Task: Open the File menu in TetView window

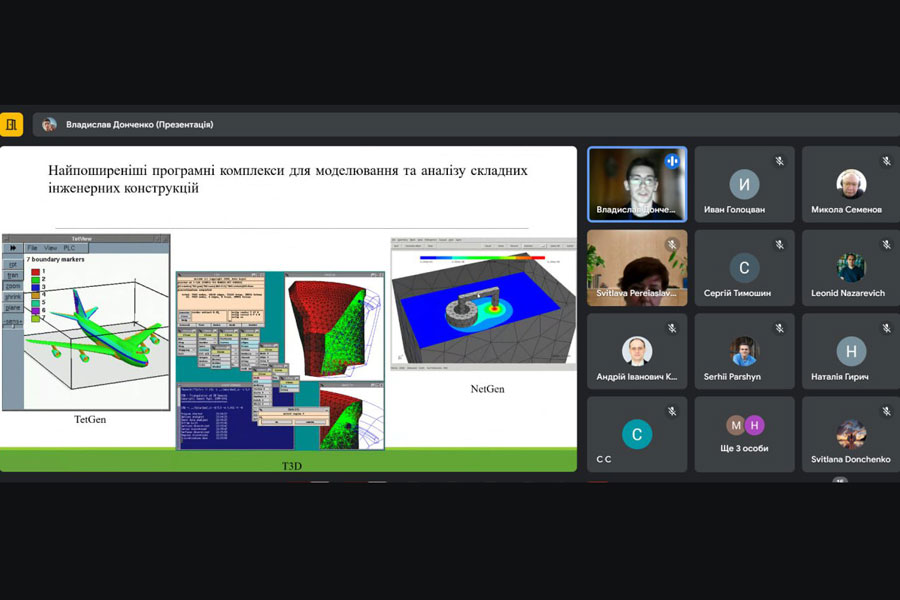Action: pos(32,248)
